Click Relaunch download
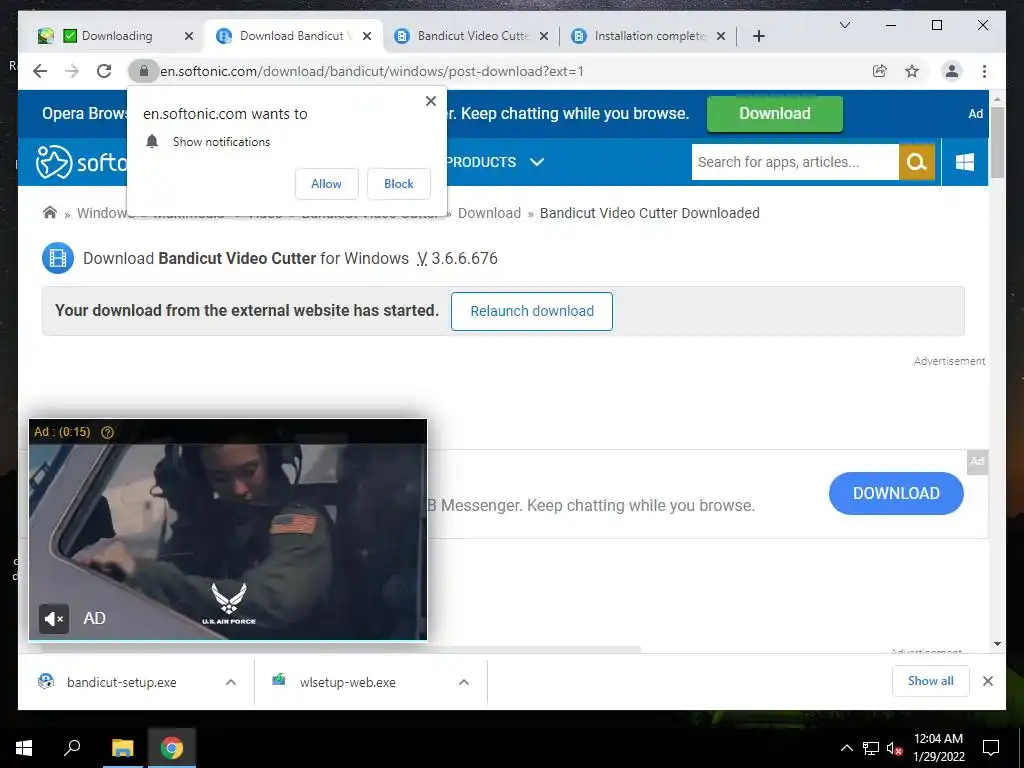1024x768 pixels. [x=532, y=312]
